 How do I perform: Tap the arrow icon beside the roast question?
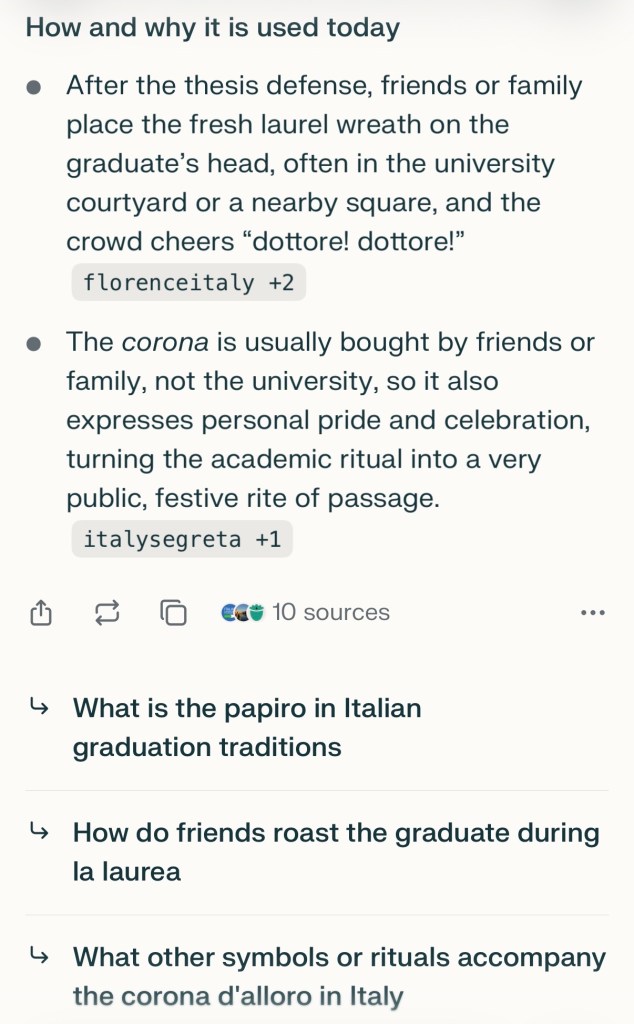tap(39, 832)
